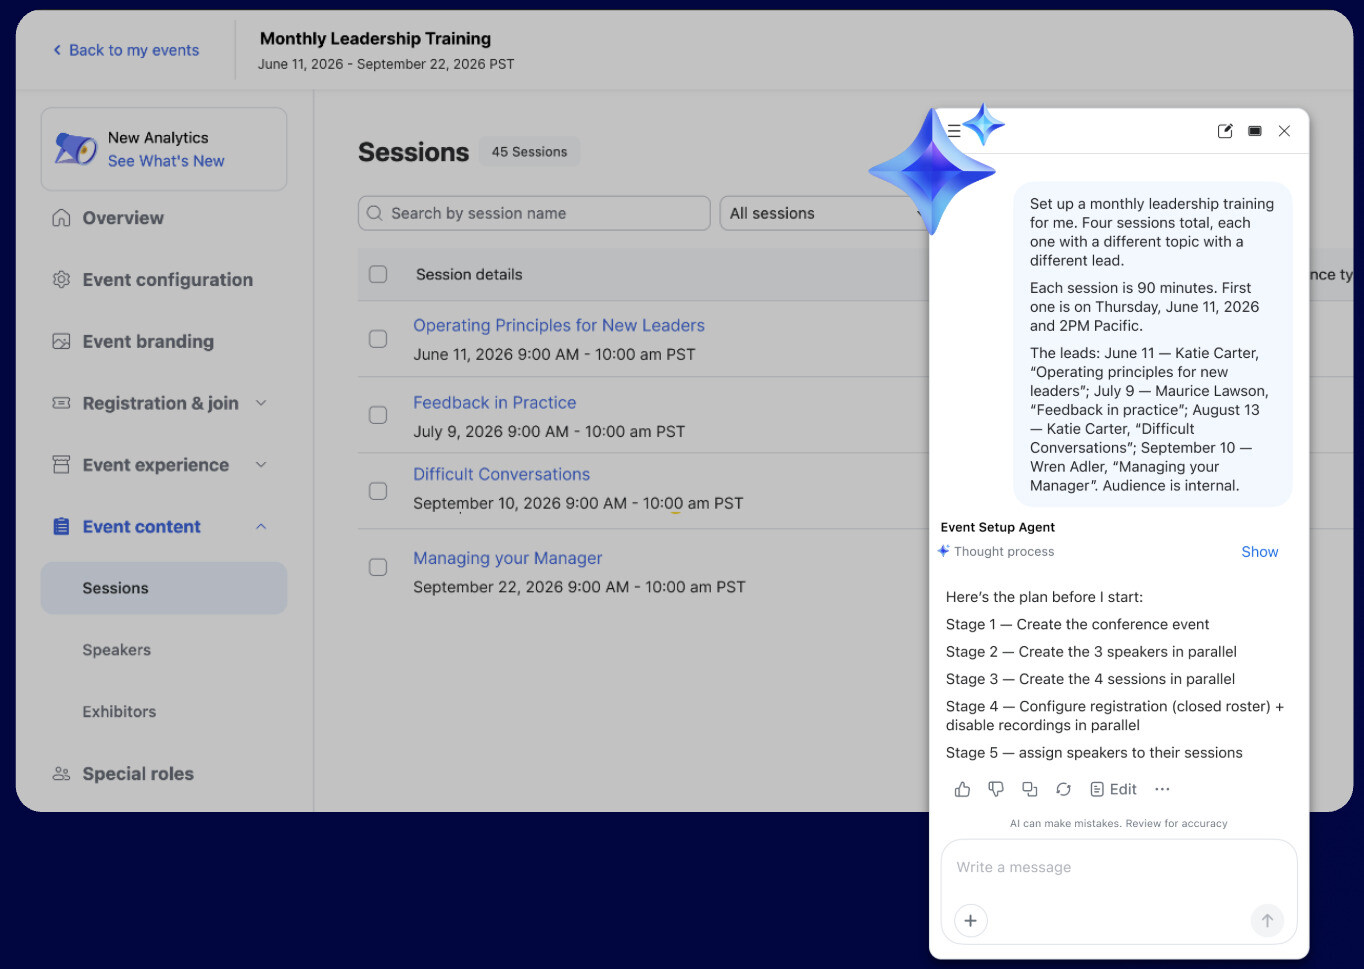Screen dimensions: 1364x969
Task: Click the Registration & join ticket icon
Action: click(x=61, y=403)
